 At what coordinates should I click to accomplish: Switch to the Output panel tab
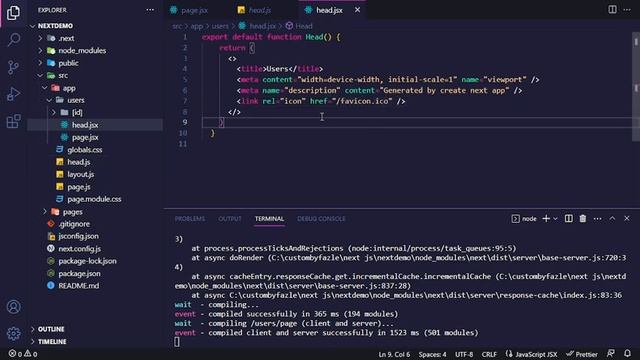tap(230, 219)
